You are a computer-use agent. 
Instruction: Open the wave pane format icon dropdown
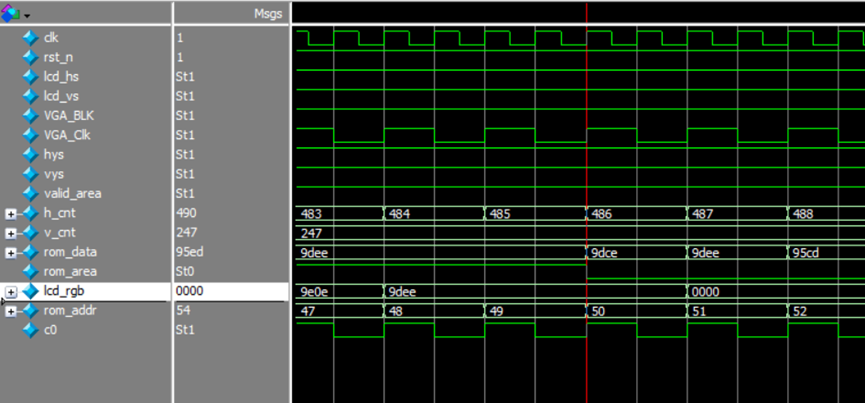pyautogui.click(x=27, y=14)
